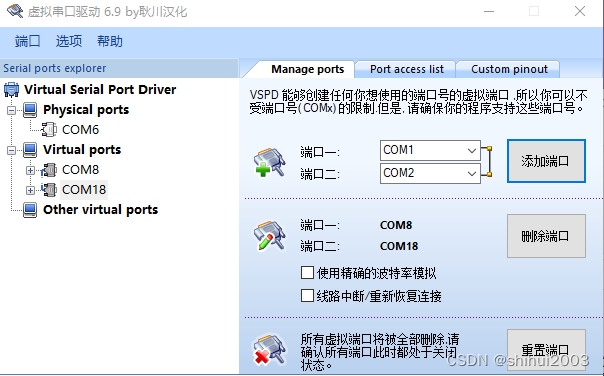Select the COM18 tree item label
Viewport: 604px width, 376px height.
click(84, 190)
